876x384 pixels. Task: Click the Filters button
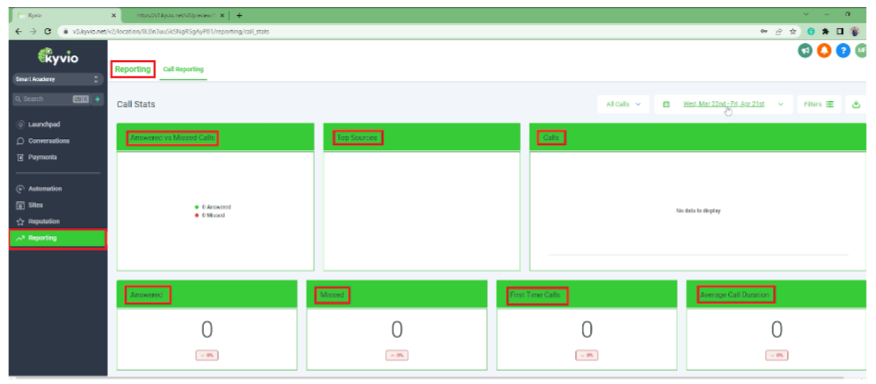click(818, 104)
